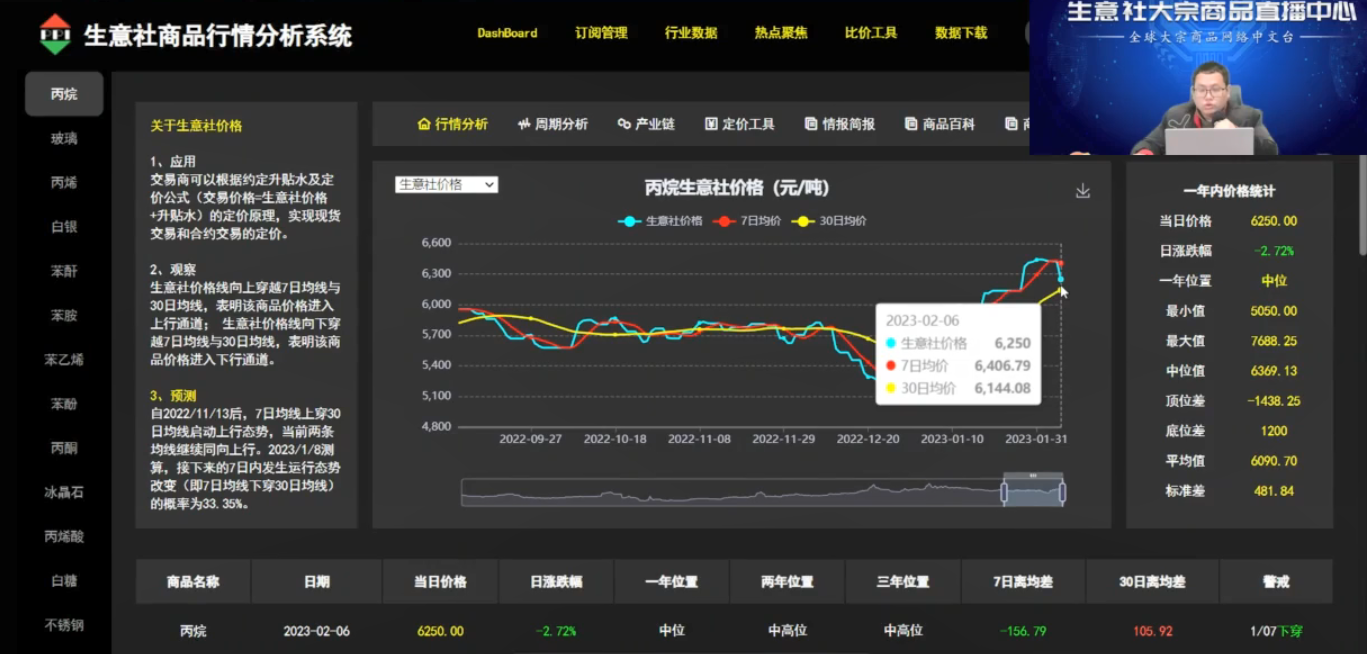1367x654 pixels.
Task: Click the 周期分析 waveform icon
Action: pyautogui.click(x=524, y=124)
